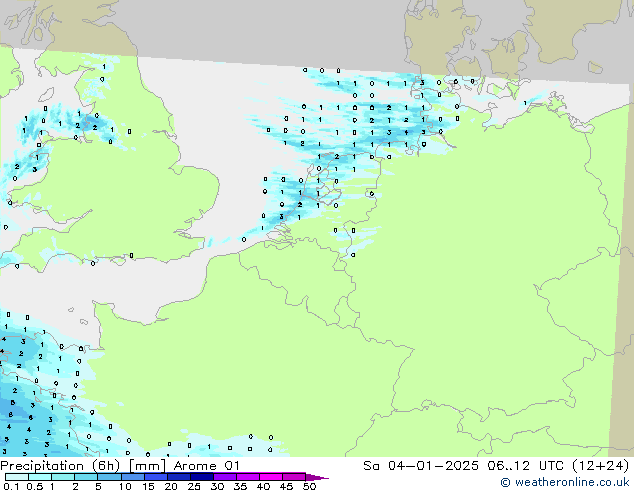
Task: Click the legend value label '0.1'
Action: [11, 486]
